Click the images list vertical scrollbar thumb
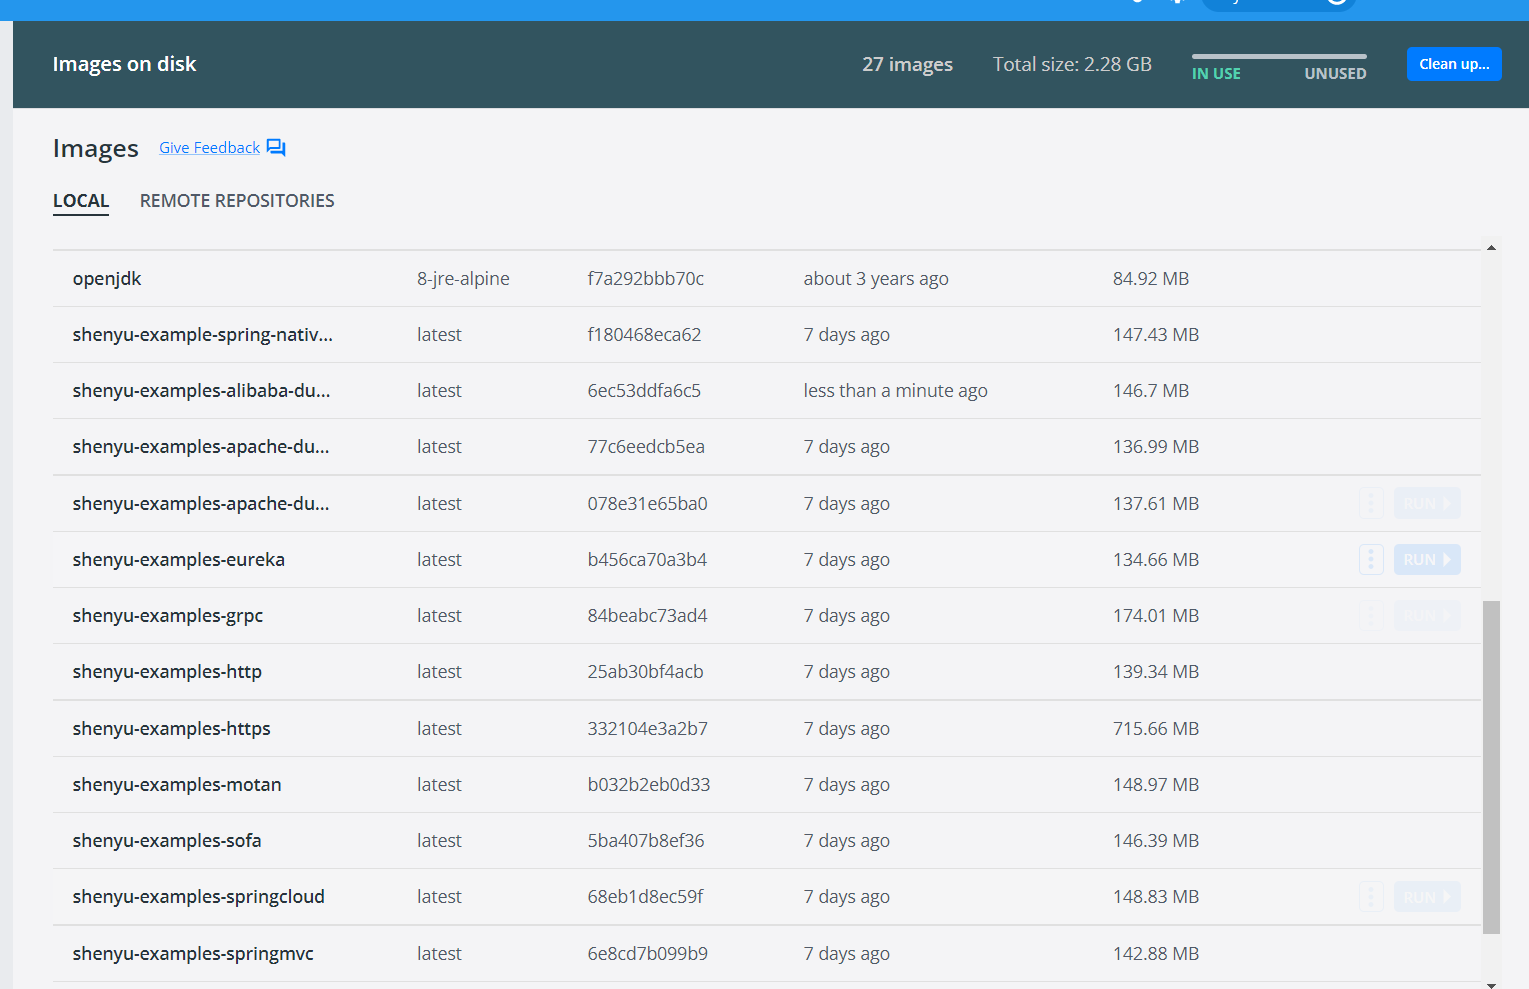The width and height of the screenshot is (1529, 989). pyautogui.click(x=1491, y=767)
